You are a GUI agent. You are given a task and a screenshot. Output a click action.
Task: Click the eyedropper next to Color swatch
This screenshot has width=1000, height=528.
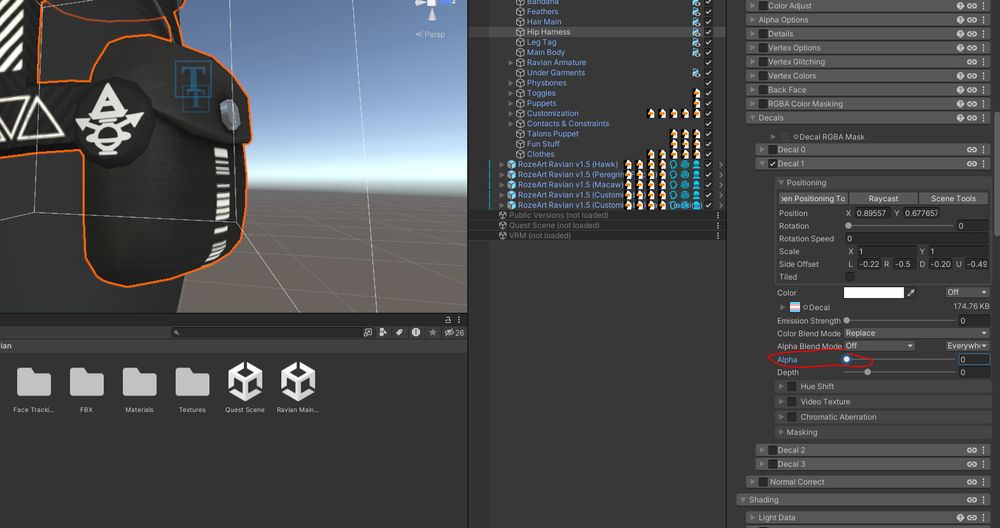[x=911, y=293]
